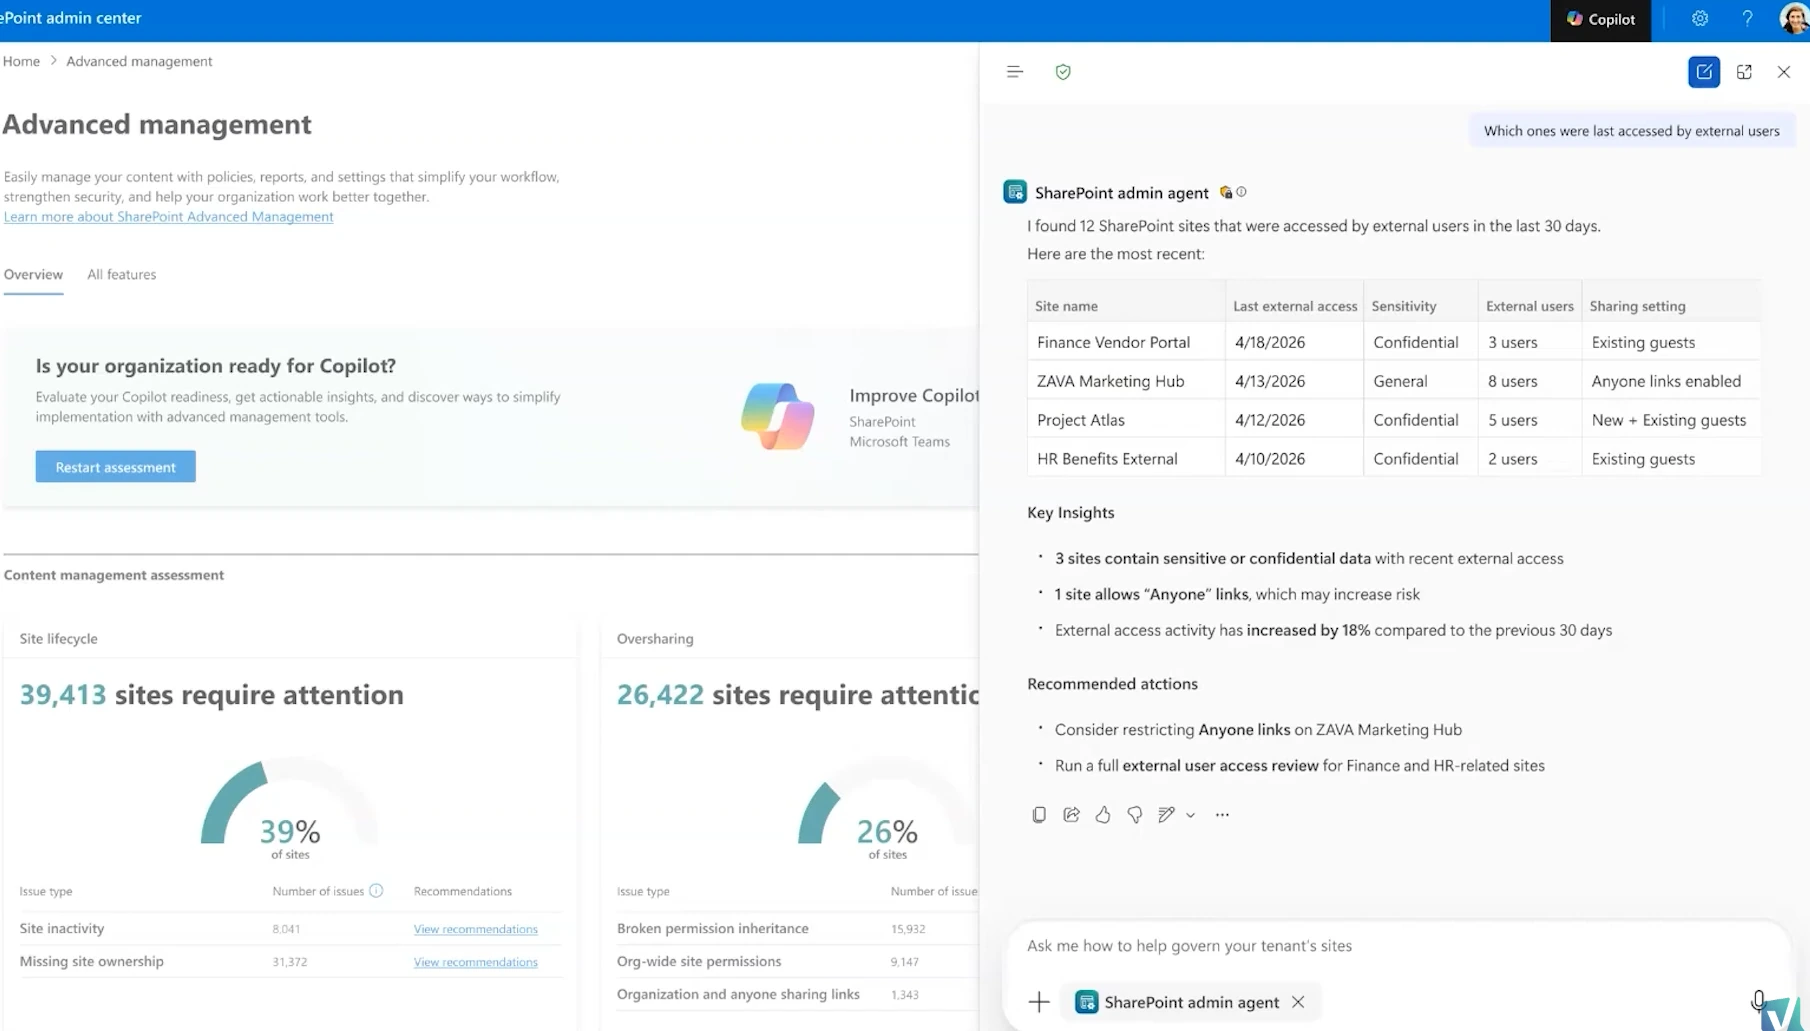Select the Overview tab

click(33, 274)
